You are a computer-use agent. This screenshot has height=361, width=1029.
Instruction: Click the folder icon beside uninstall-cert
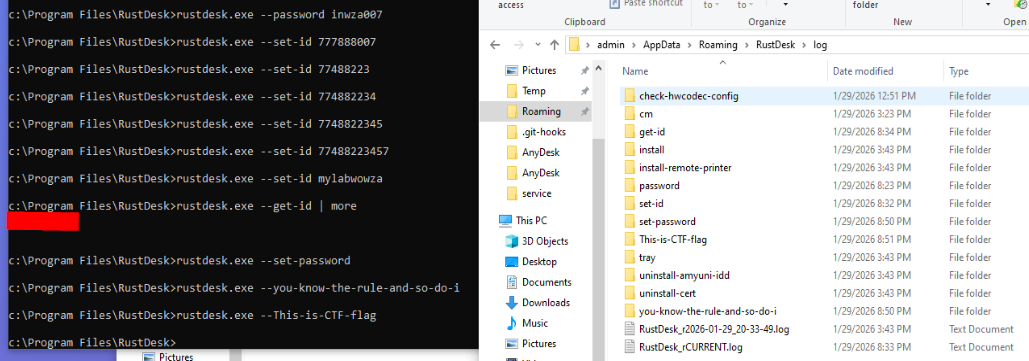click(630, 293)
